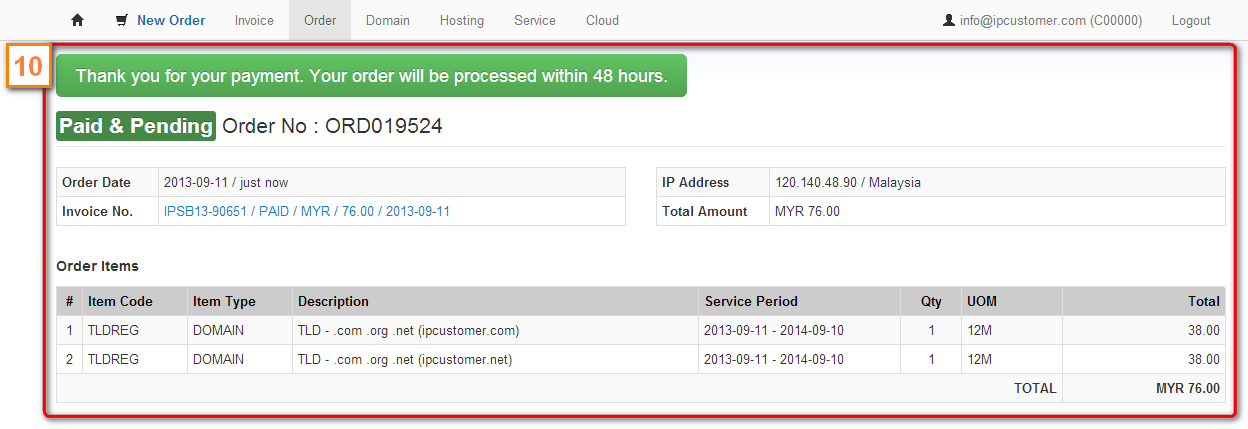Open the Invoice menu item

coord(254,20)
